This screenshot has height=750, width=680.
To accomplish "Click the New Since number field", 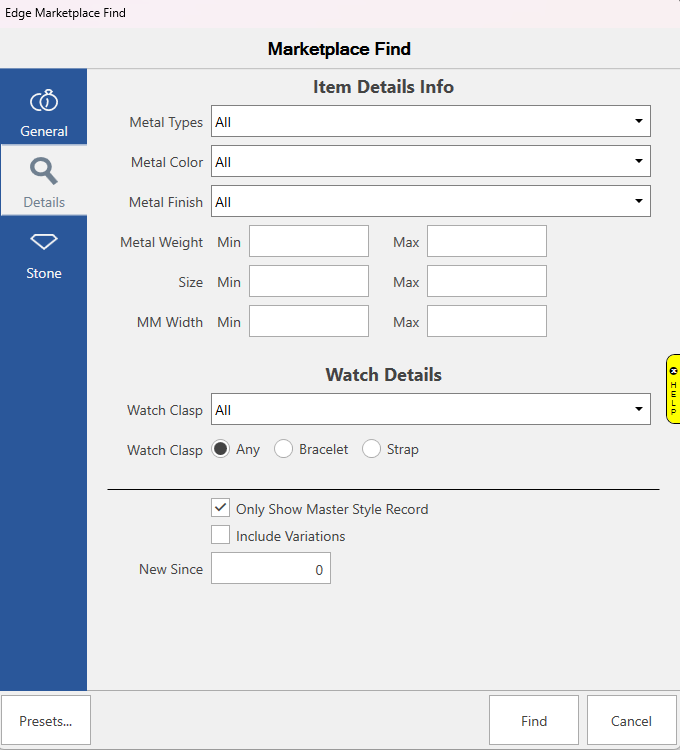I will click(x=270, y=569).
